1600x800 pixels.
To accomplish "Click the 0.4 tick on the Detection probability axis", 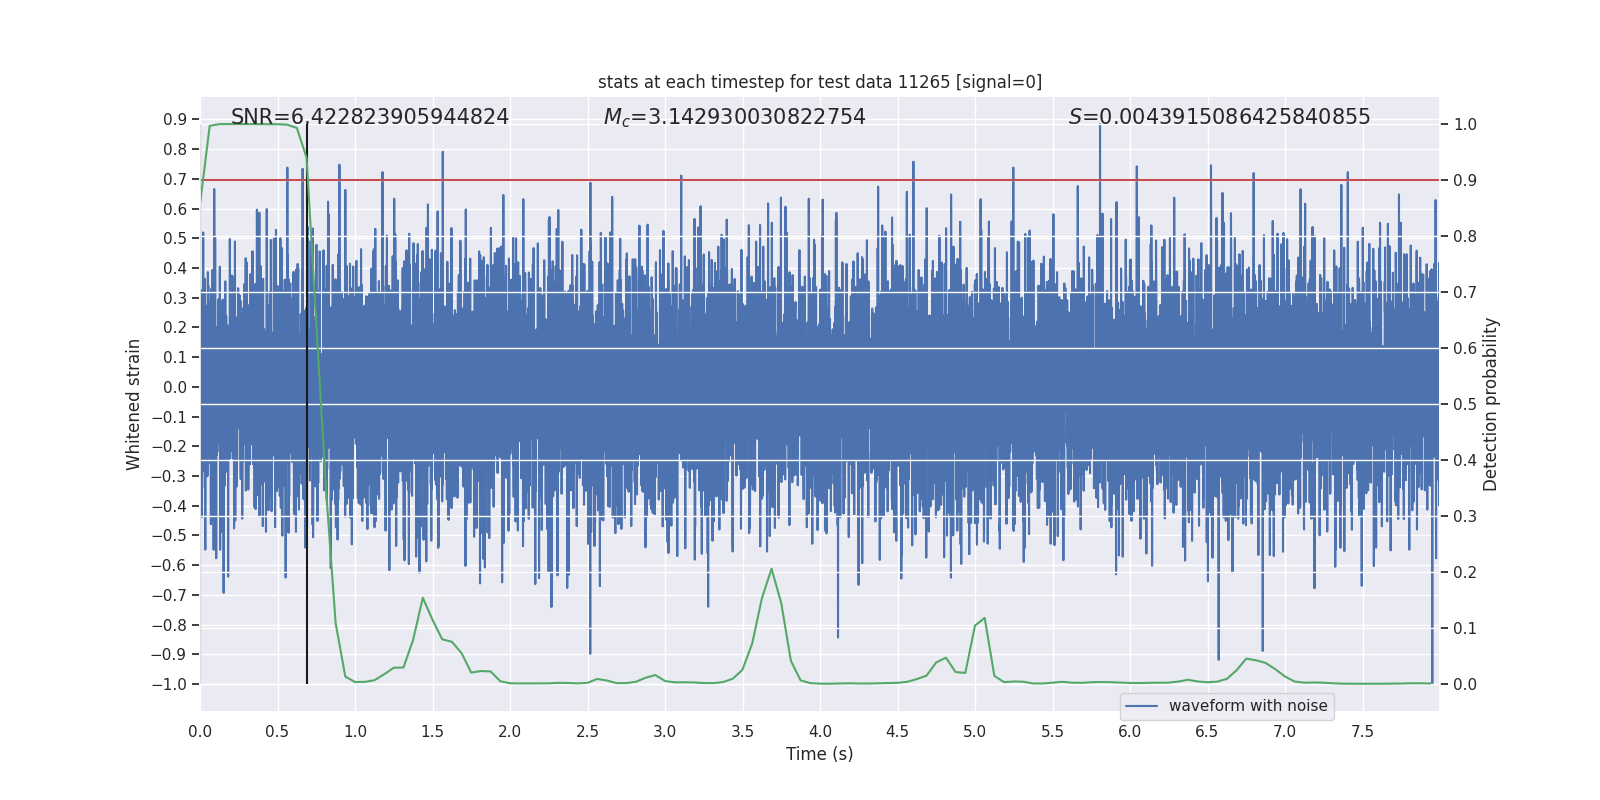I will coord(1465,461).
